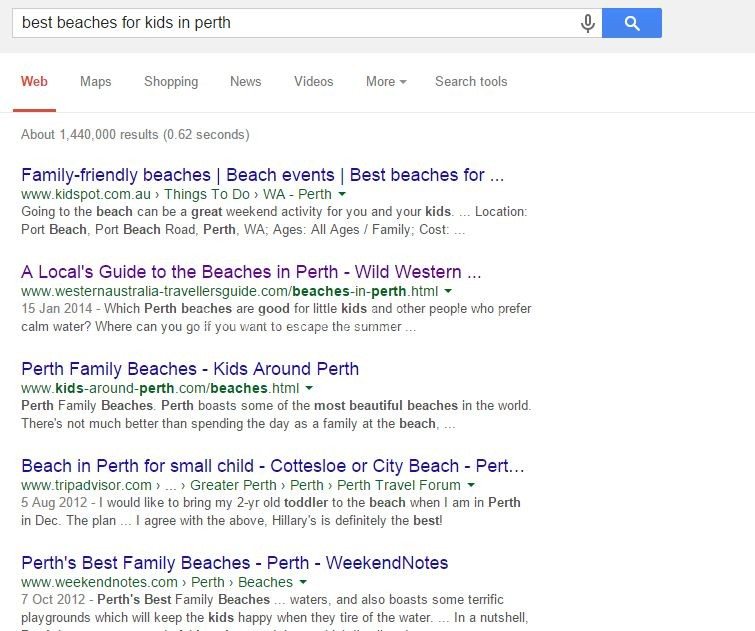Viewport: 755px width, 631px height.
Task: Select the News tab
Action: click(x=245, y=82)
